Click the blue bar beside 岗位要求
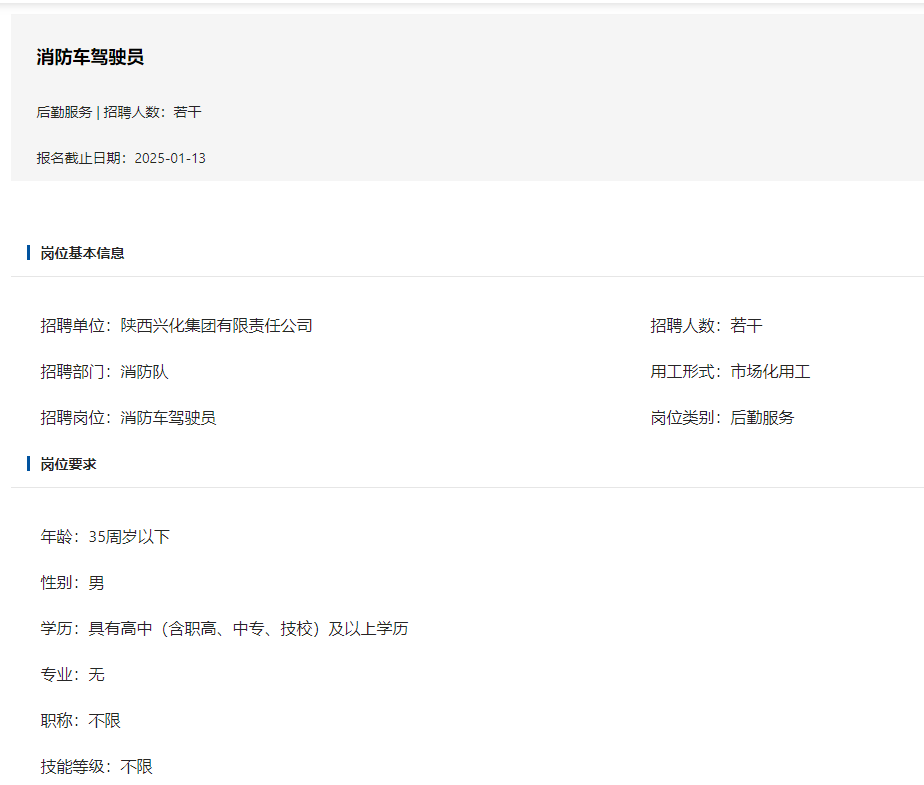The width and height of the screenshot is (924, 785). coord(28,464)
